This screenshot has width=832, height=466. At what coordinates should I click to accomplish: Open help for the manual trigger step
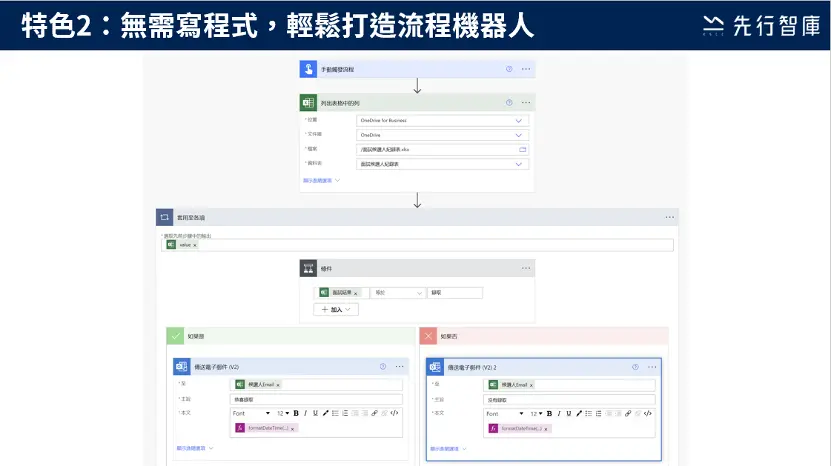[x=509, y=69]
